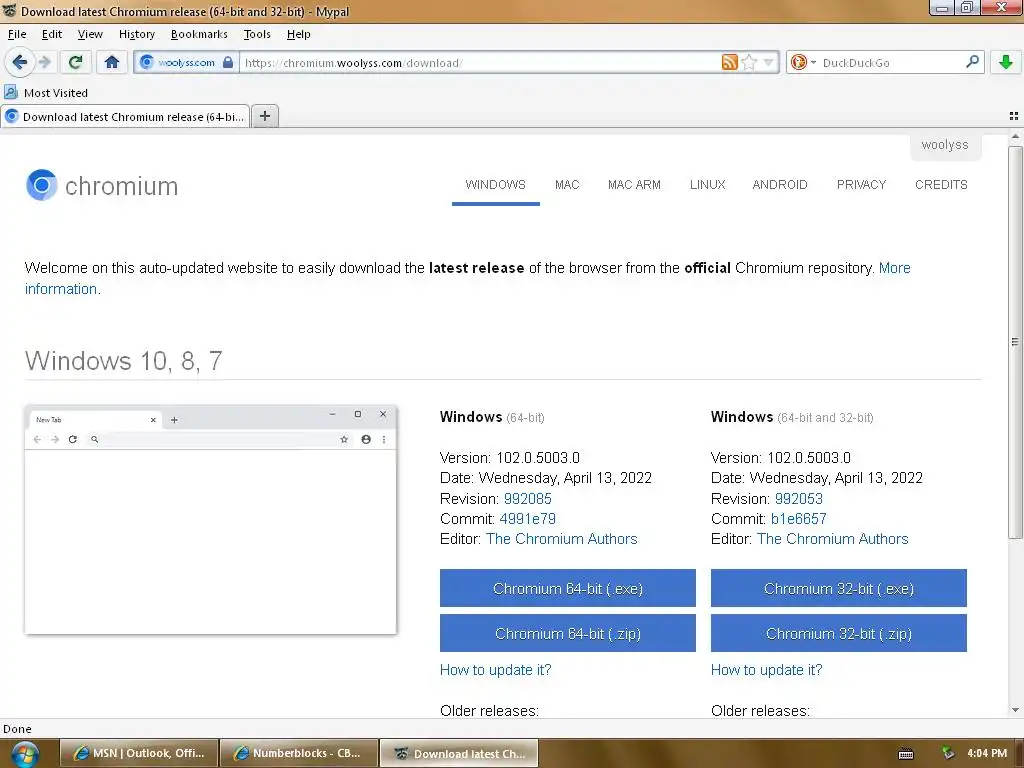Open the taskbar keyboard icon
The image size is (1024, 768).
[x=906, y=754]
